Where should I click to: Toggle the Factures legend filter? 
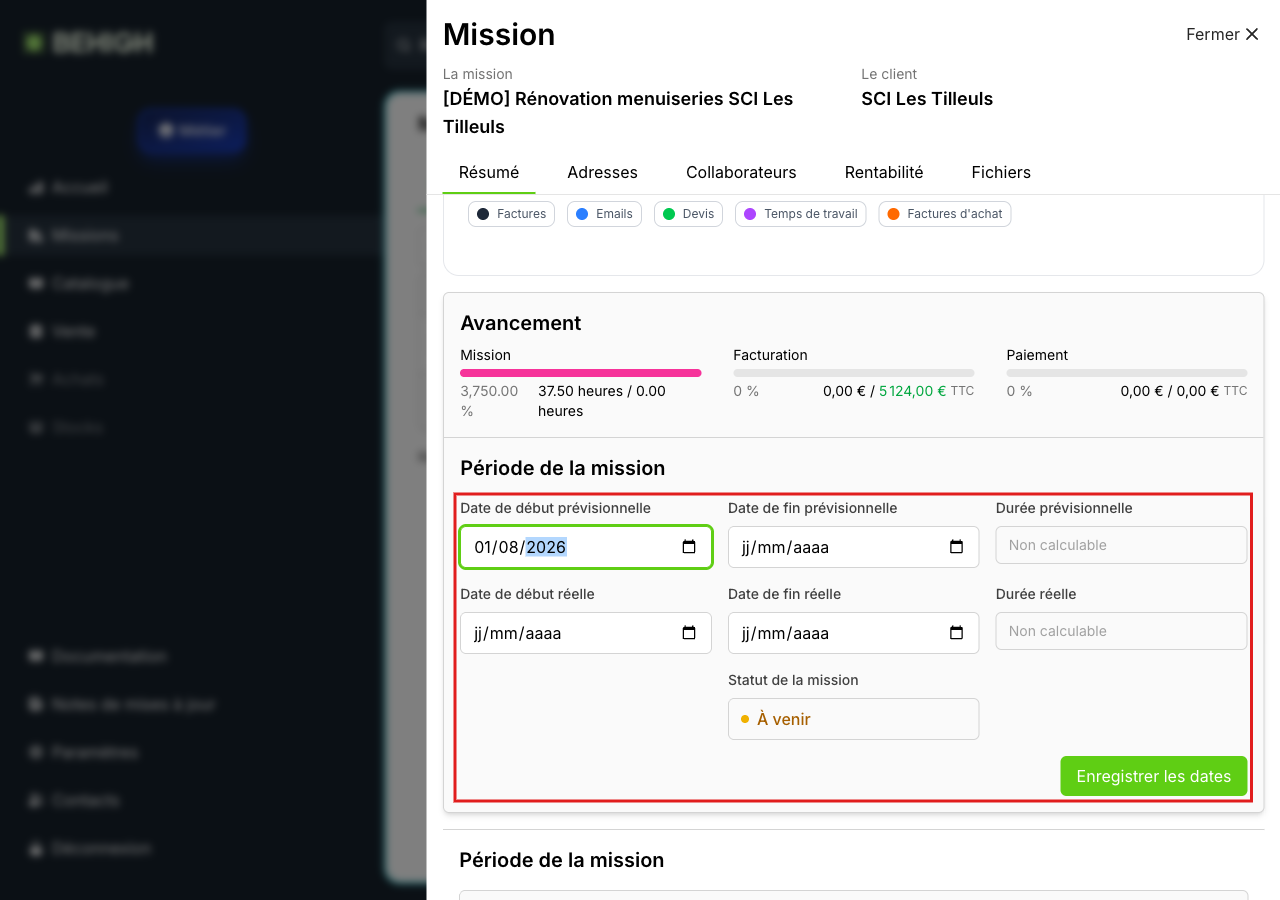(x=511, y=214)
